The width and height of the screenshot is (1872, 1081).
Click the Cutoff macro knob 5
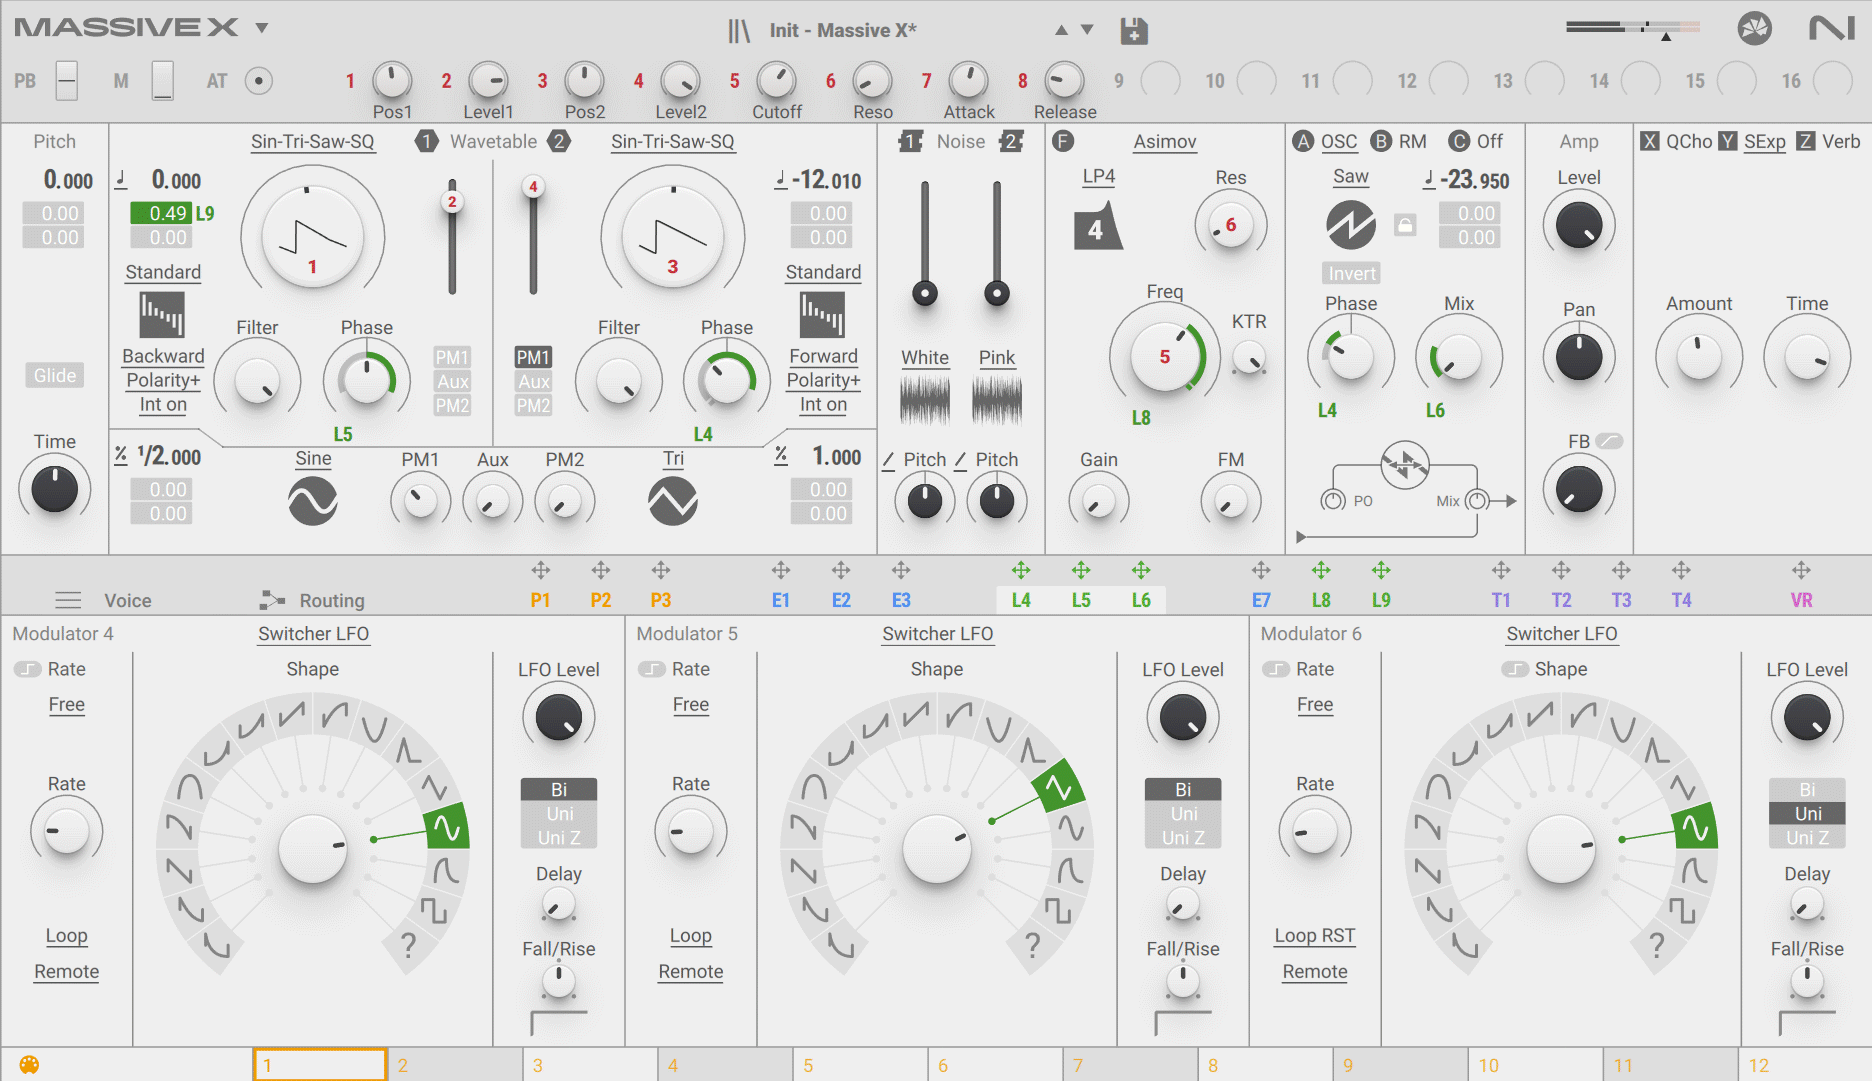(x=777, y=80)
